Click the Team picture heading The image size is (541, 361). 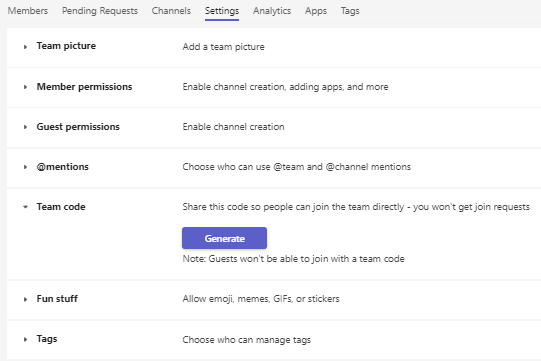point(66,46)
